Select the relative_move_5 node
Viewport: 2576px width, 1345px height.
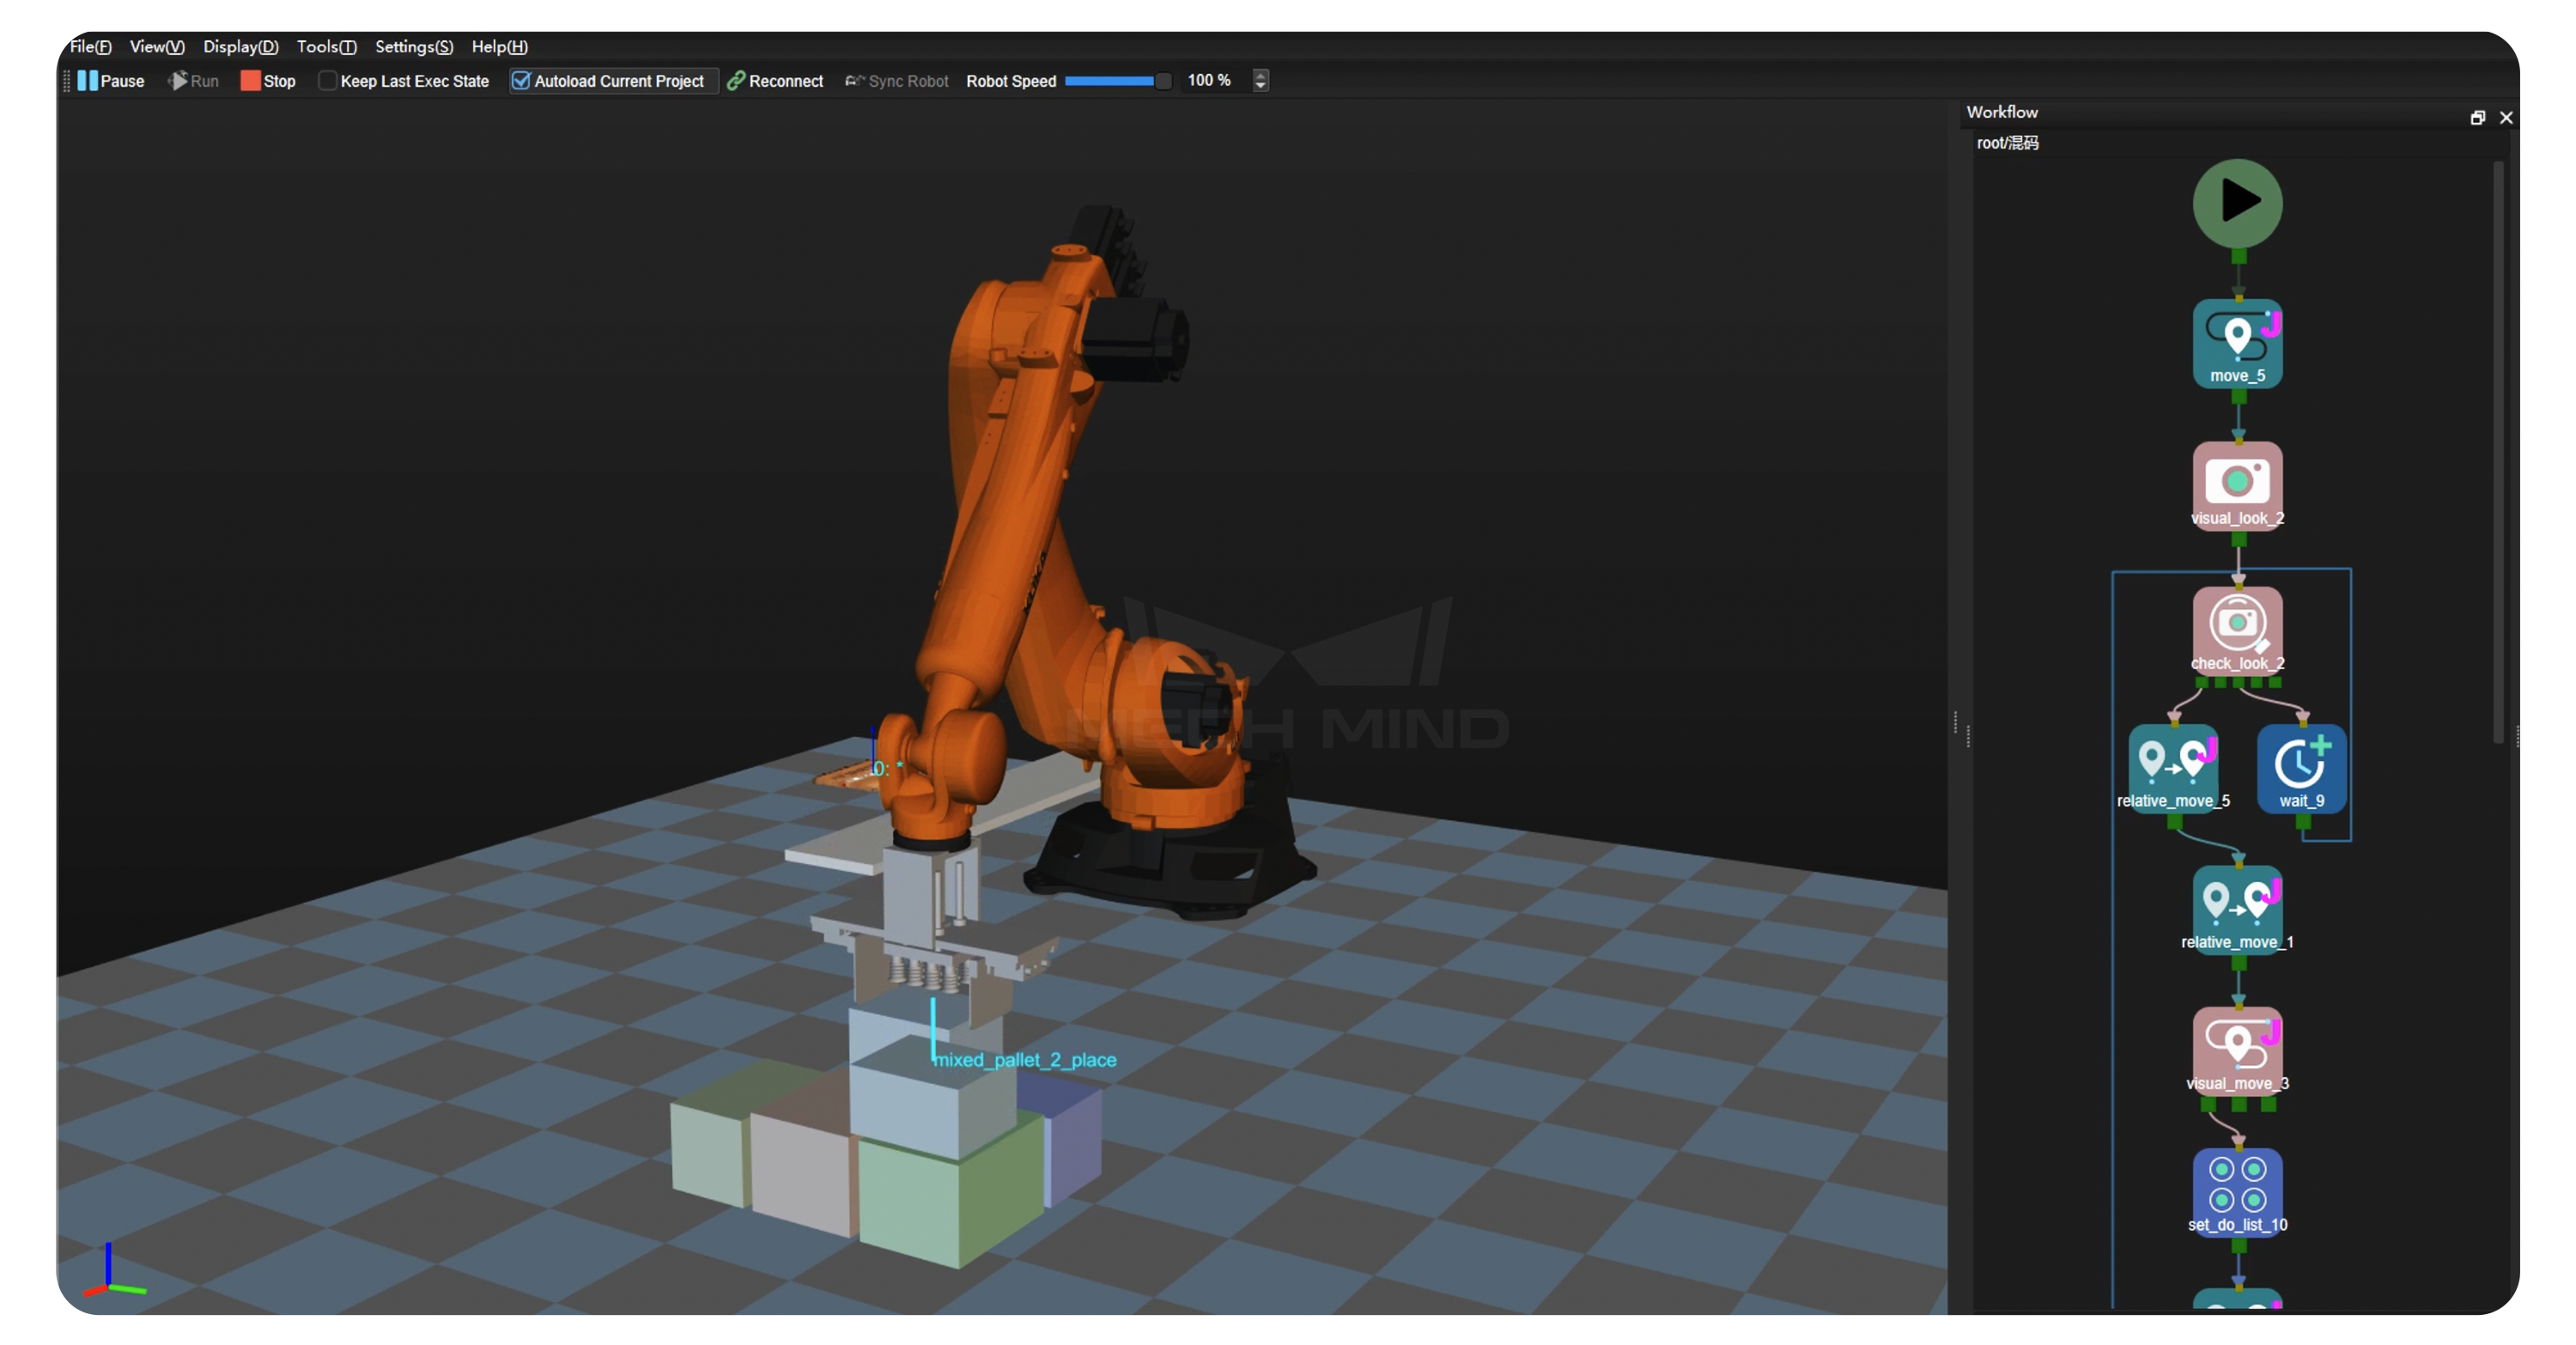2173,767
